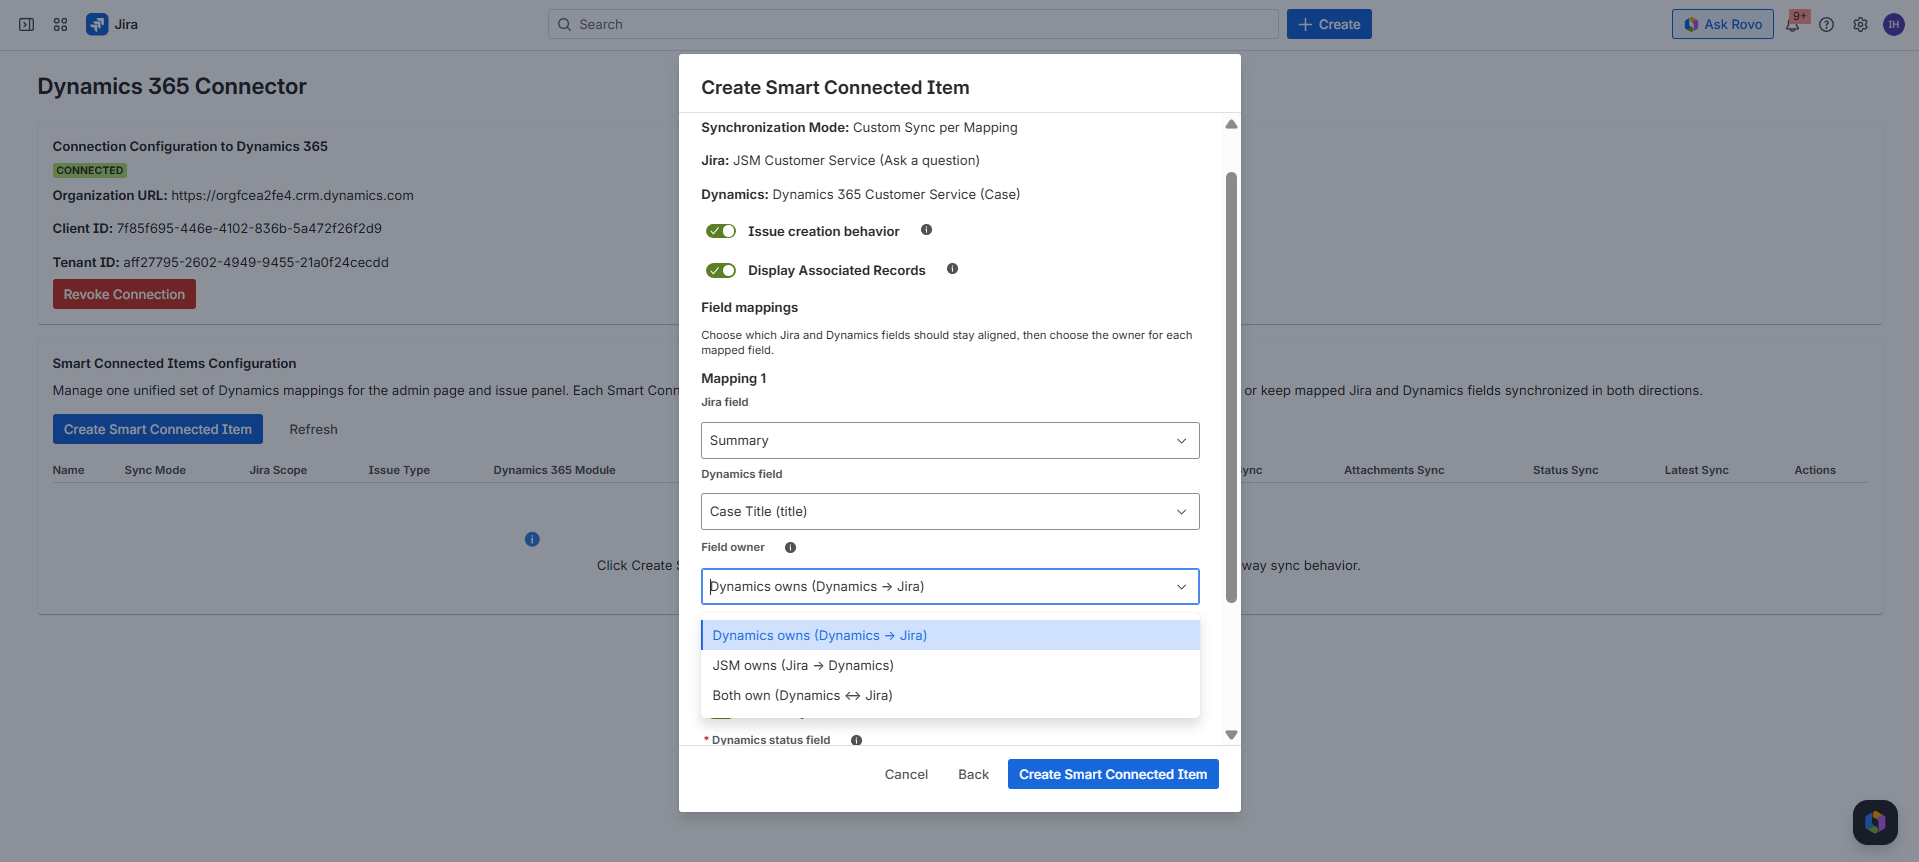Image resolution: width=1919 pixels, height=862 pixels.
Task: Click the Status Sync column header
Action: pyautogui.click(x=1565, y=470)
